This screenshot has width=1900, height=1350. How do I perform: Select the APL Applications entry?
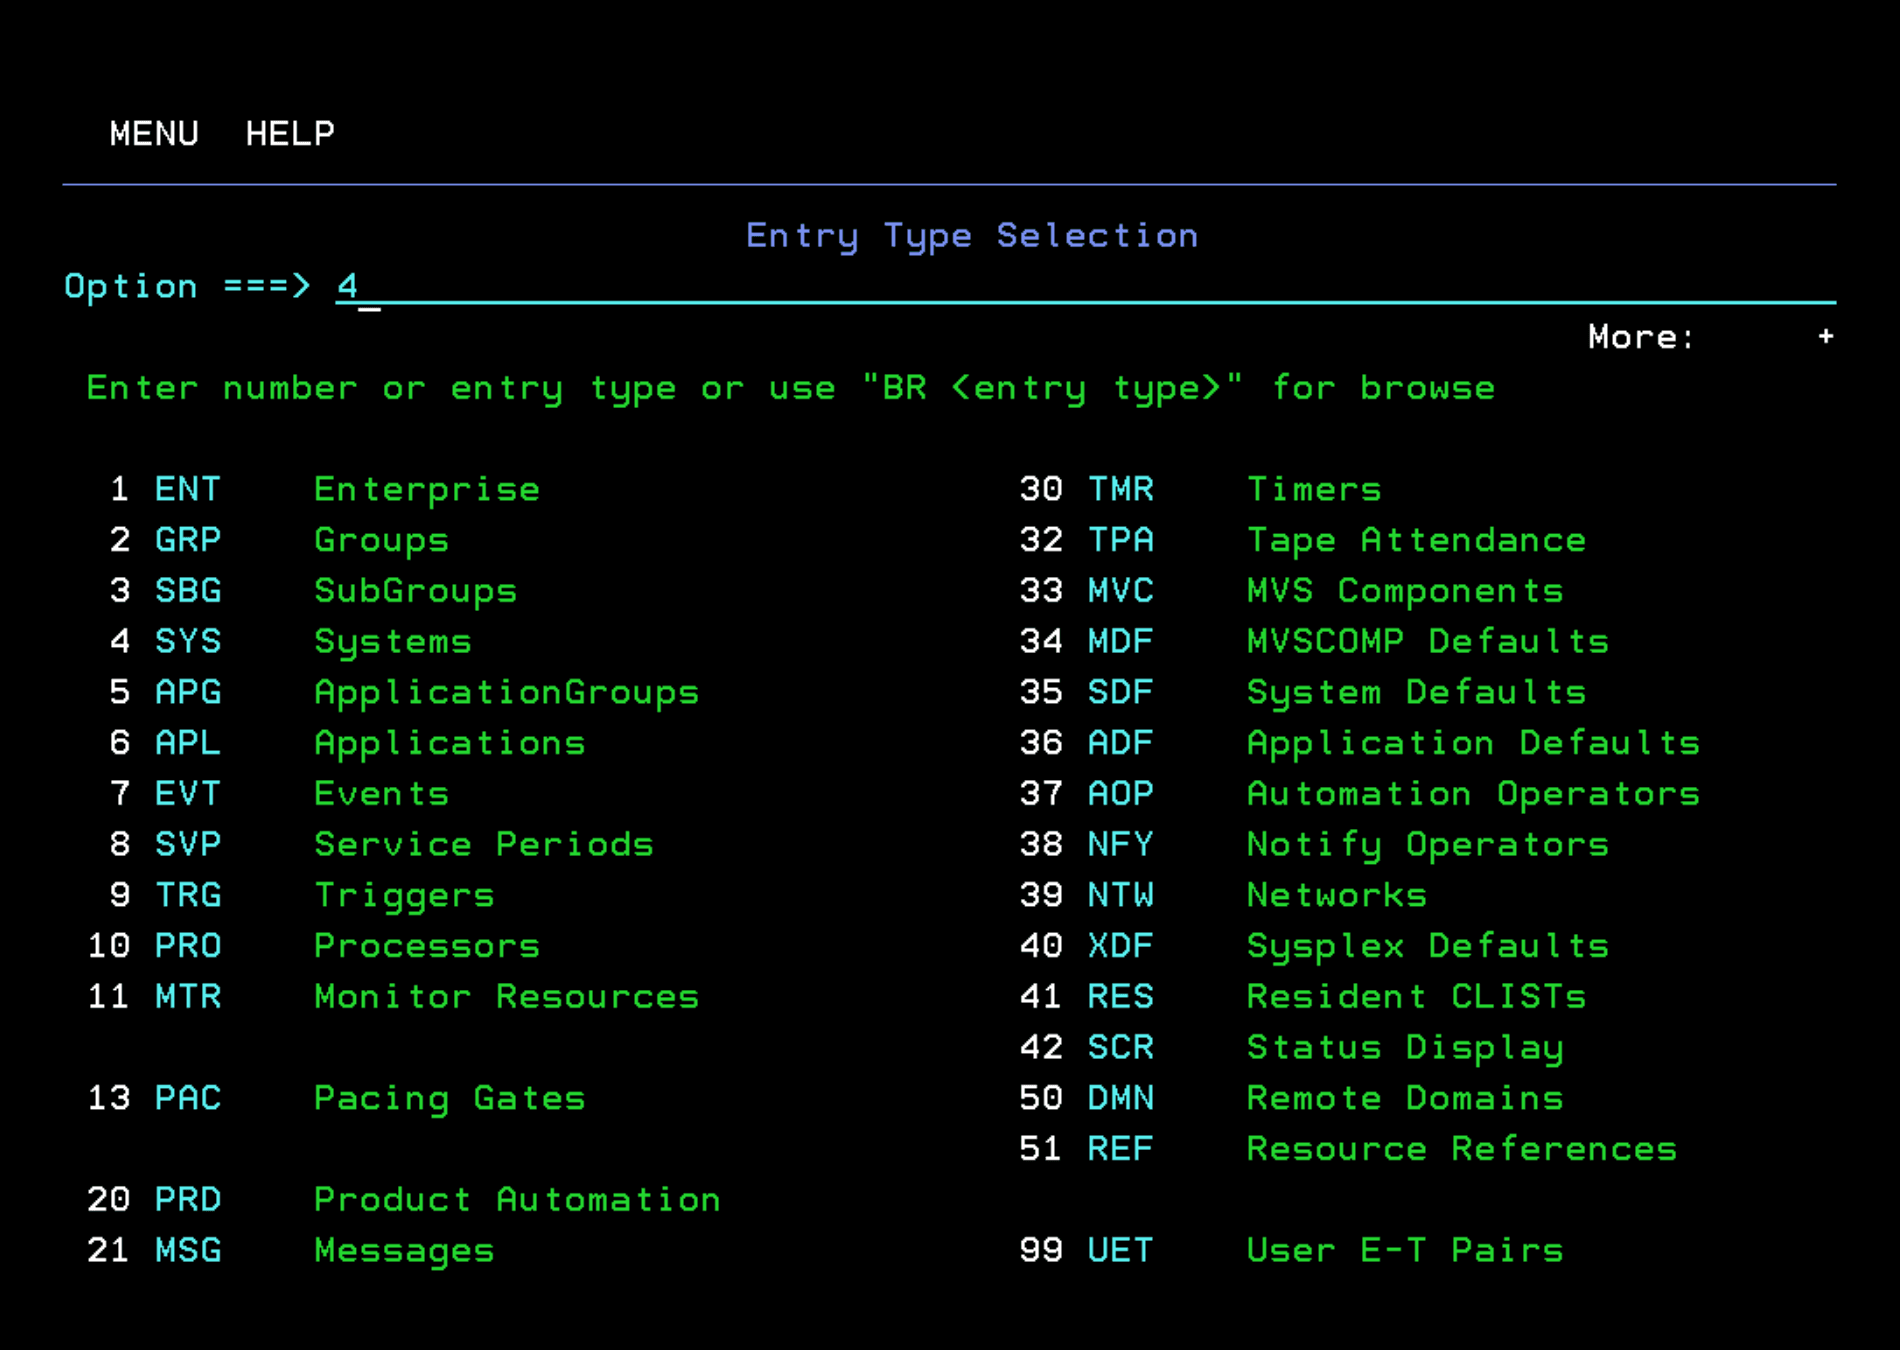pos(187,743)
